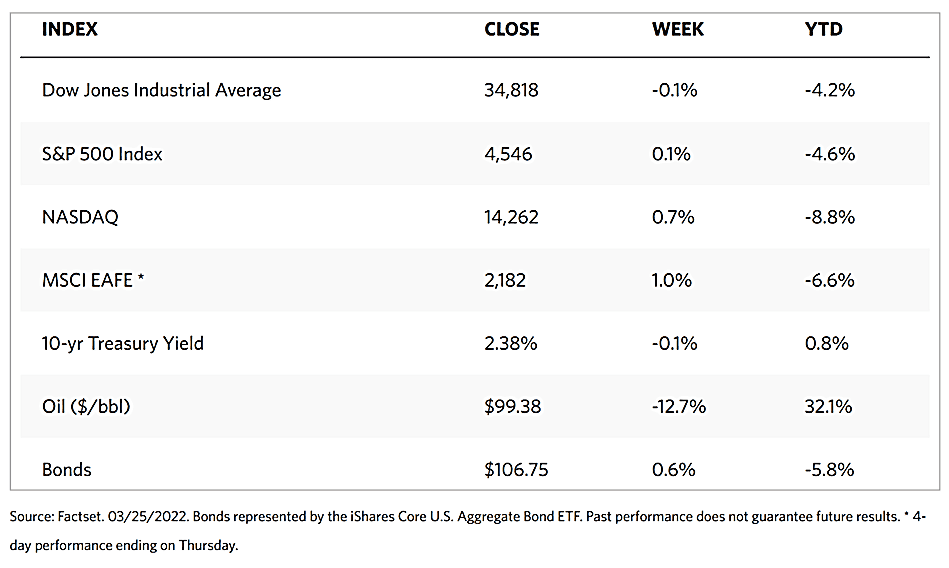This screenshot has width=949, height=568.
Task: Select the Oil ($/bbl) row label
Action: (86, 406)
